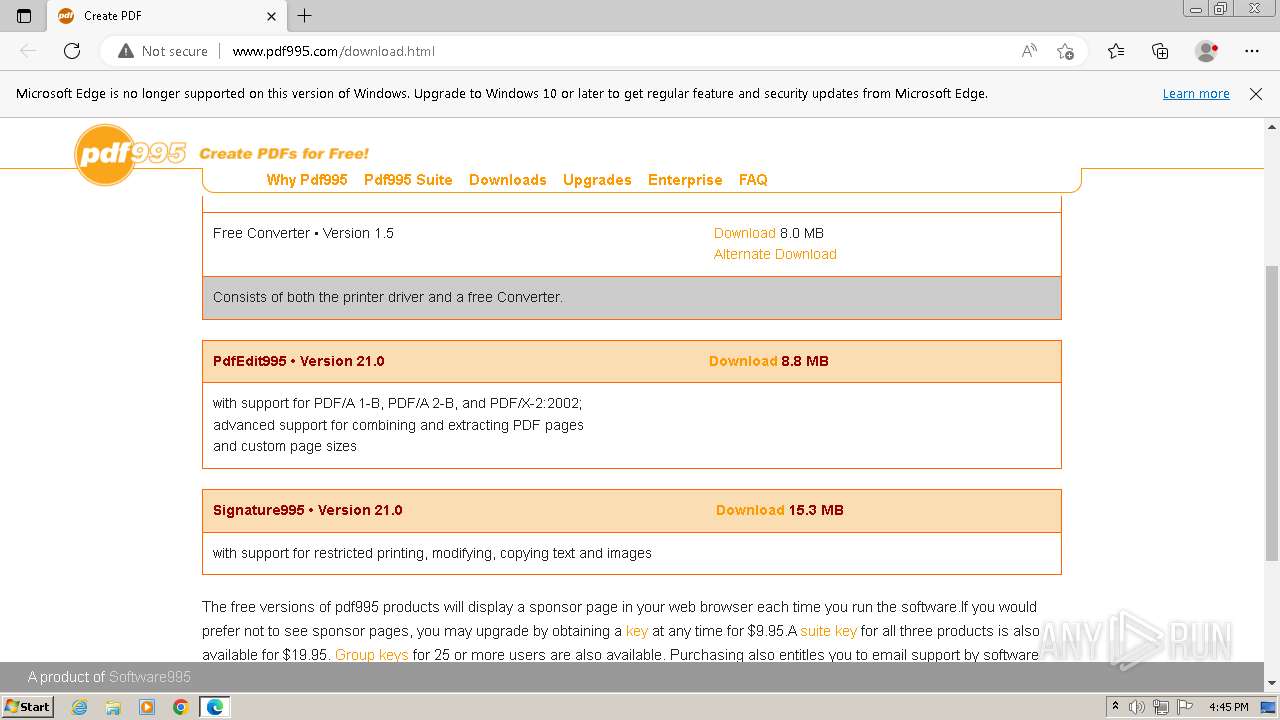This screenshot has height=720, width=1280.
Task: Click the Microsoft Edge taskbar icon
Action: point(215,707)
